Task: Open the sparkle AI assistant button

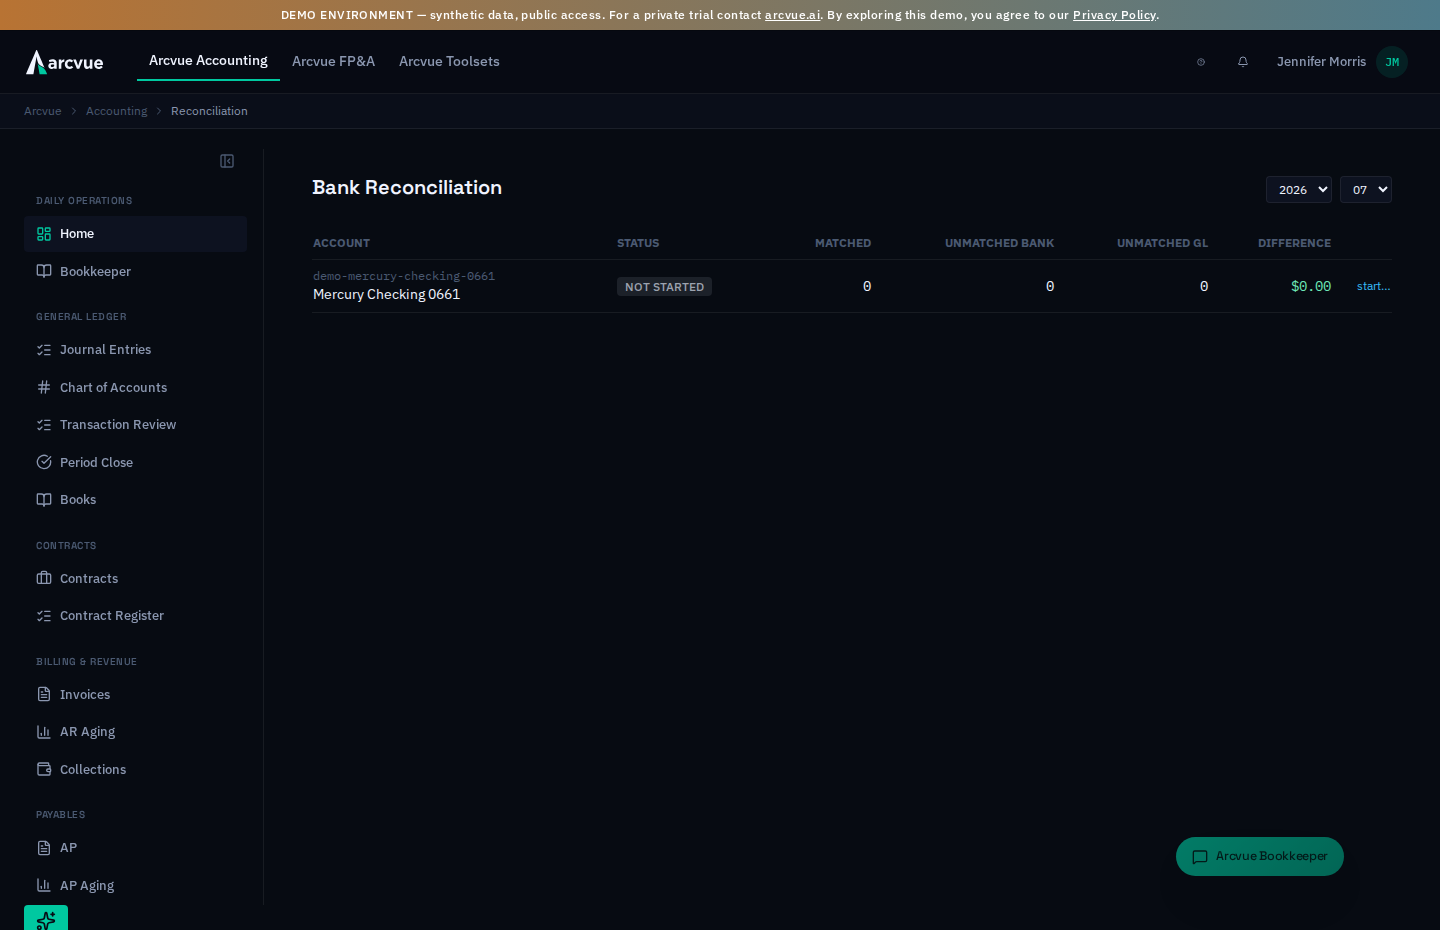Action: point(46,918)
